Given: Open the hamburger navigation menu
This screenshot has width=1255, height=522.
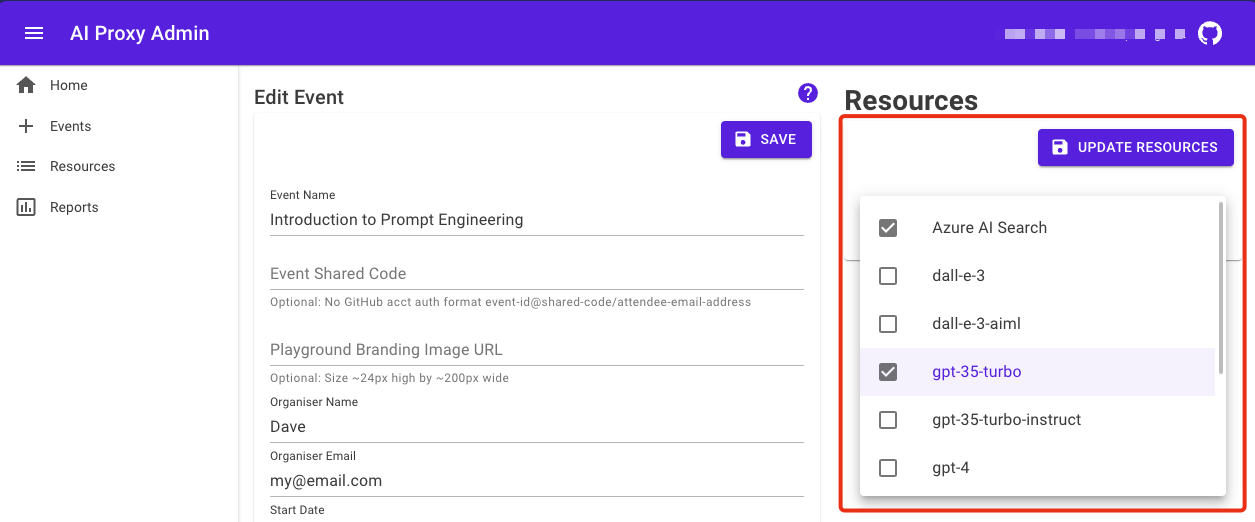Looking at the screenshot, I should pyautogui.click(x=34, y=33).
